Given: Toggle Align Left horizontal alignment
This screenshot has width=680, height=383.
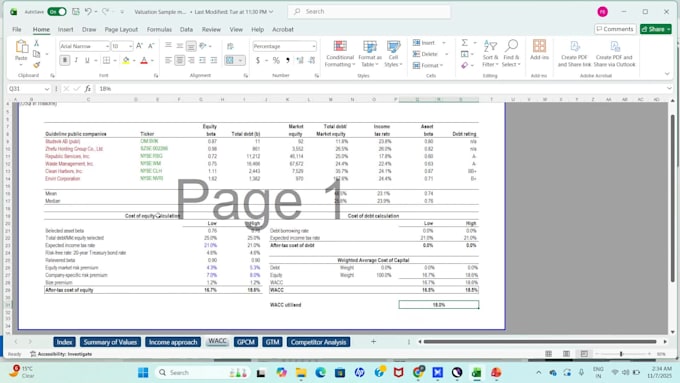Looking at the screenshot, I should (x=168, y=60).
